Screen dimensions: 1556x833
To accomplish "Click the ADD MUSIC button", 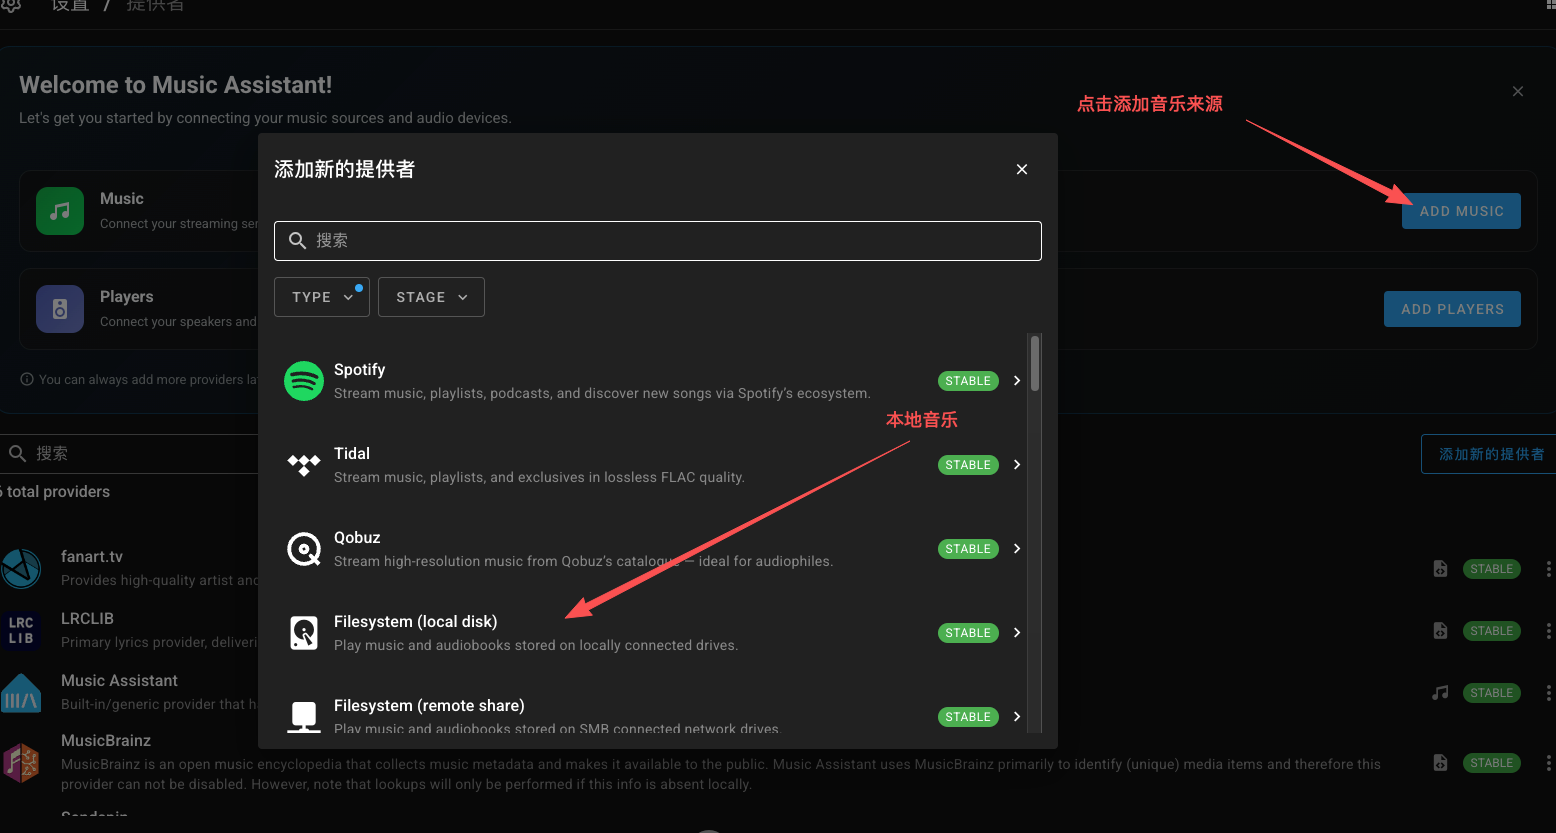I will 1461,211.
